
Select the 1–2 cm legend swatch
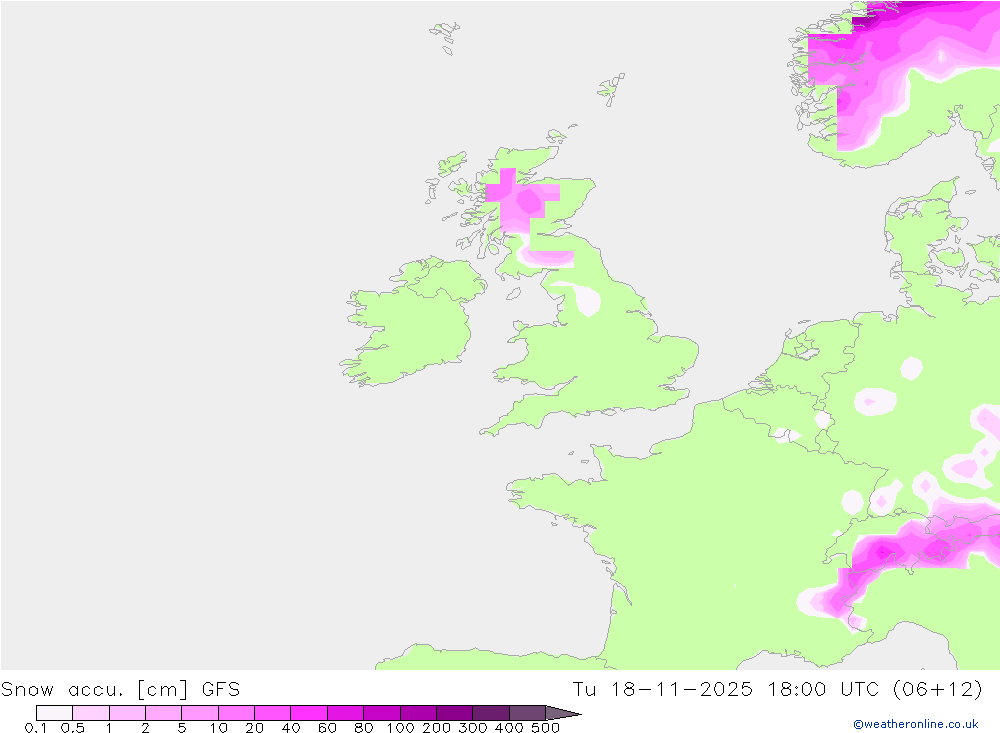(x=128, y=713)
